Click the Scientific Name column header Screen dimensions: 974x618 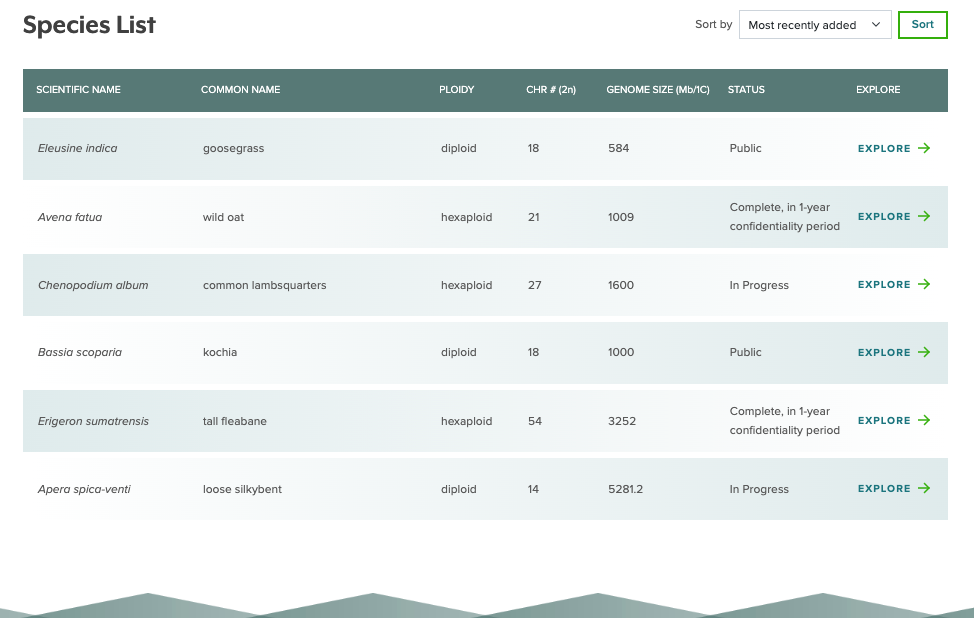[x=78, y=90]
